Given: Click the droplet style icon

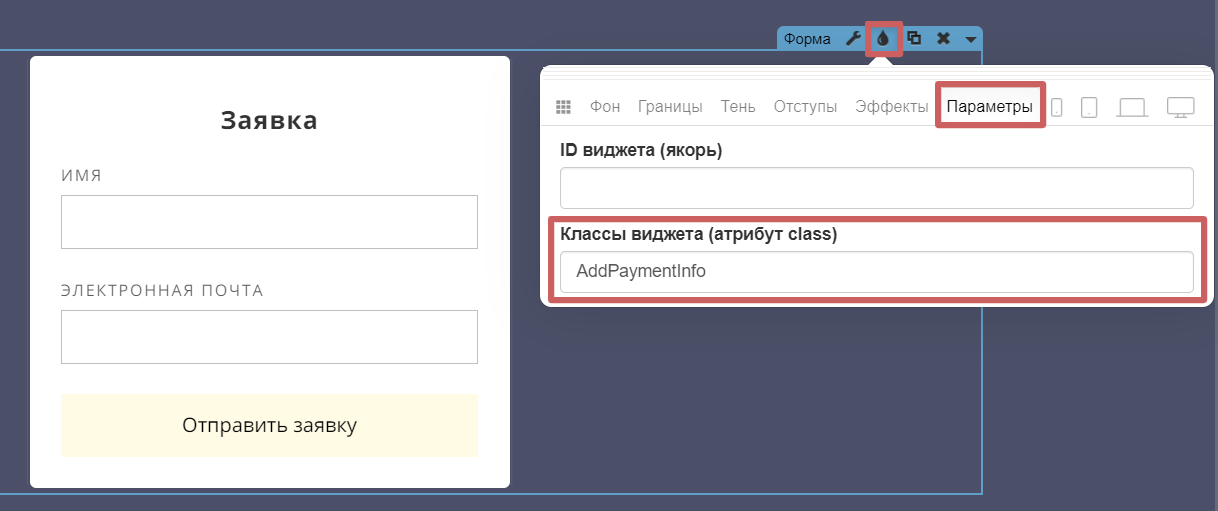Looking at the screenshot, I should 883,39.
